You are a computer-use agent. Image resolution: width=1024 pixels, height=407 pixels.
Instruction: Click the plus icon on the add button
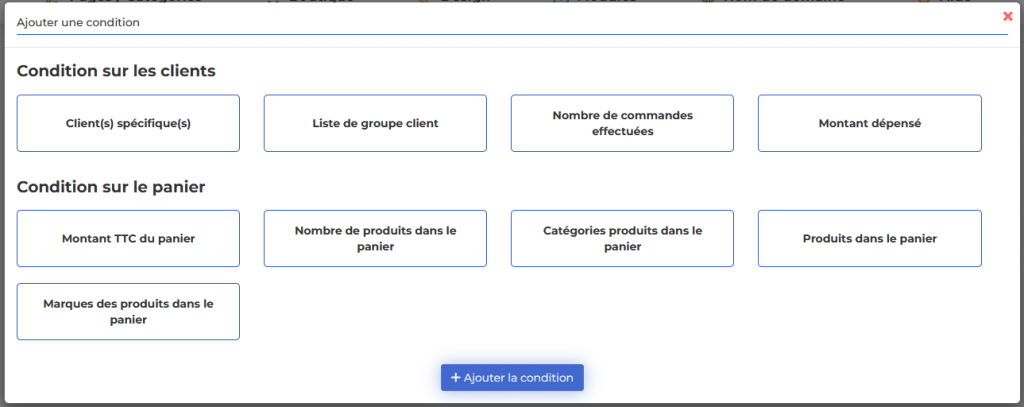pos(456,378)
